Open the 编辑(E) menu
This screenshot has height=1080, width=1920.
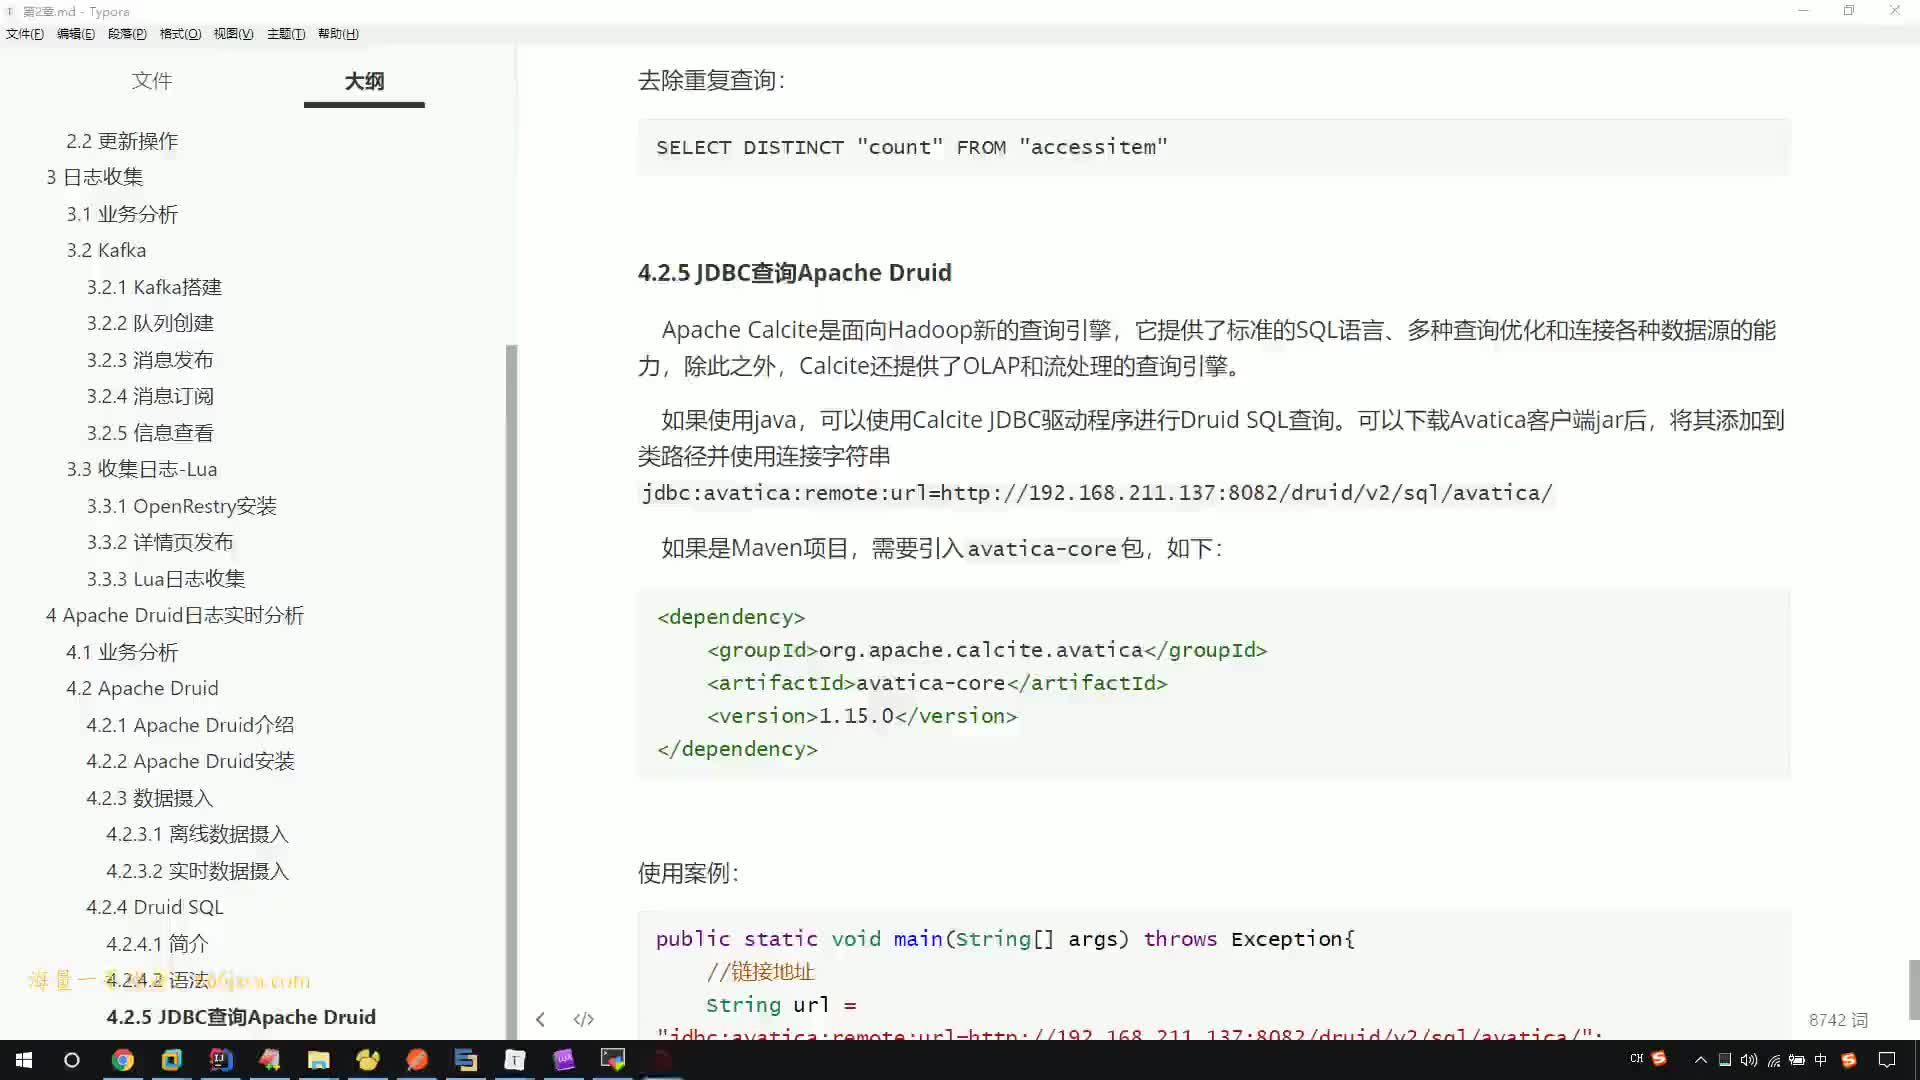click(76, 34)
